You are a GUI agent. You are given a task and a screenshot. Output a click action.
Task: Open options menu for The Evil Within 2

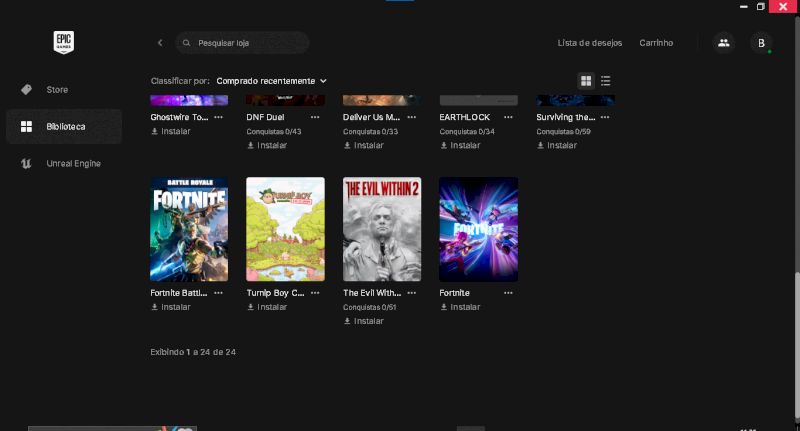click(412, 293)
